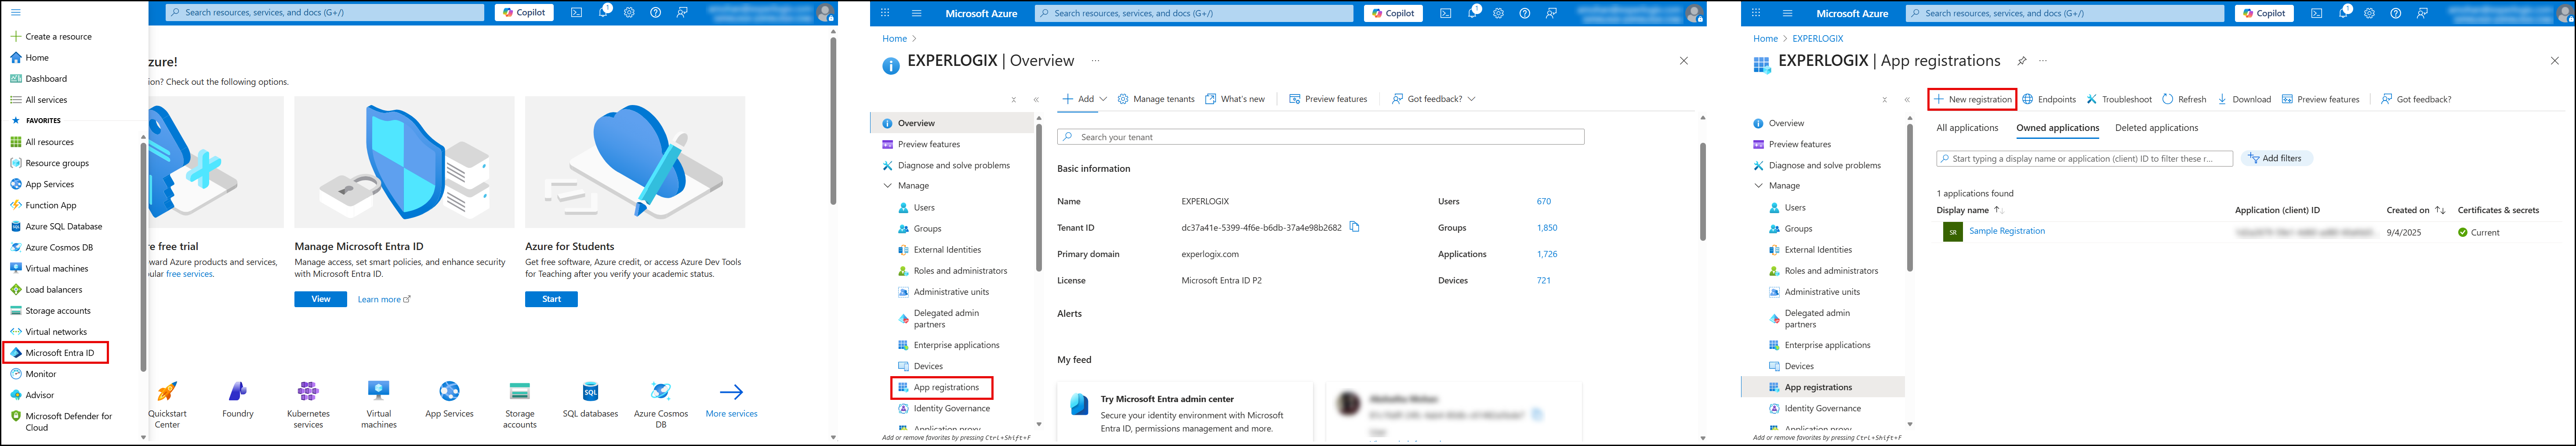Image resolution: width=2576 pixels, height=446 pixels.
Task: Click the notifications bell on the Overview page header
Action: [x=1472, y=13]
